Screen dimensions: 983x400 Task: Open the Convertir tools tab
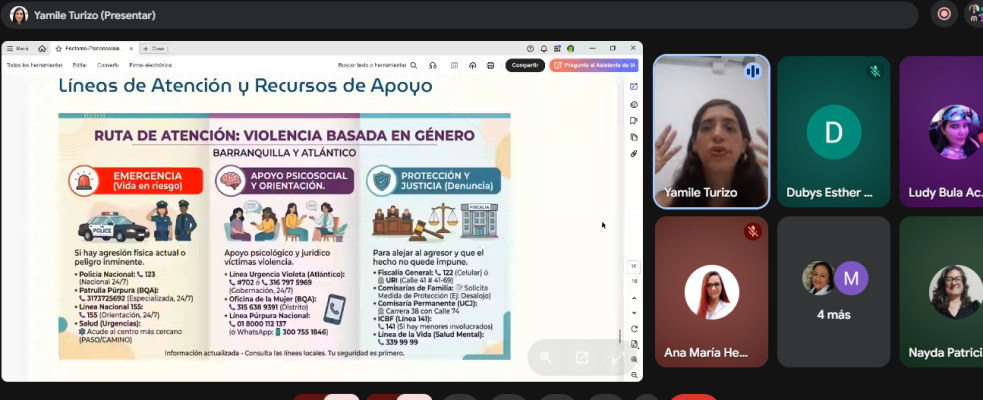coord(108,65)
